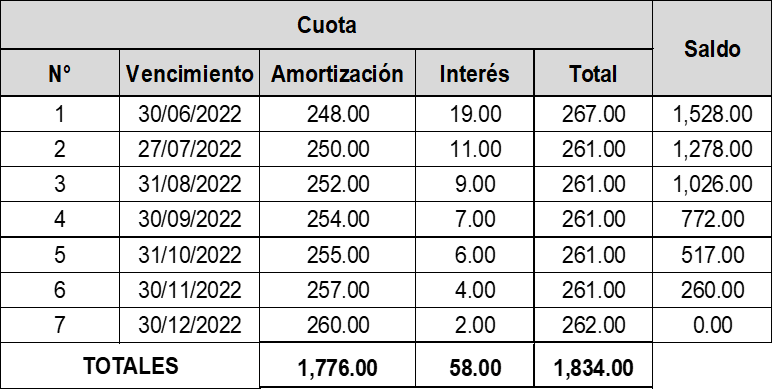This screenshot has height=390, width=773.
Task: Select interest value 19.00
Action: pos(474,114)
